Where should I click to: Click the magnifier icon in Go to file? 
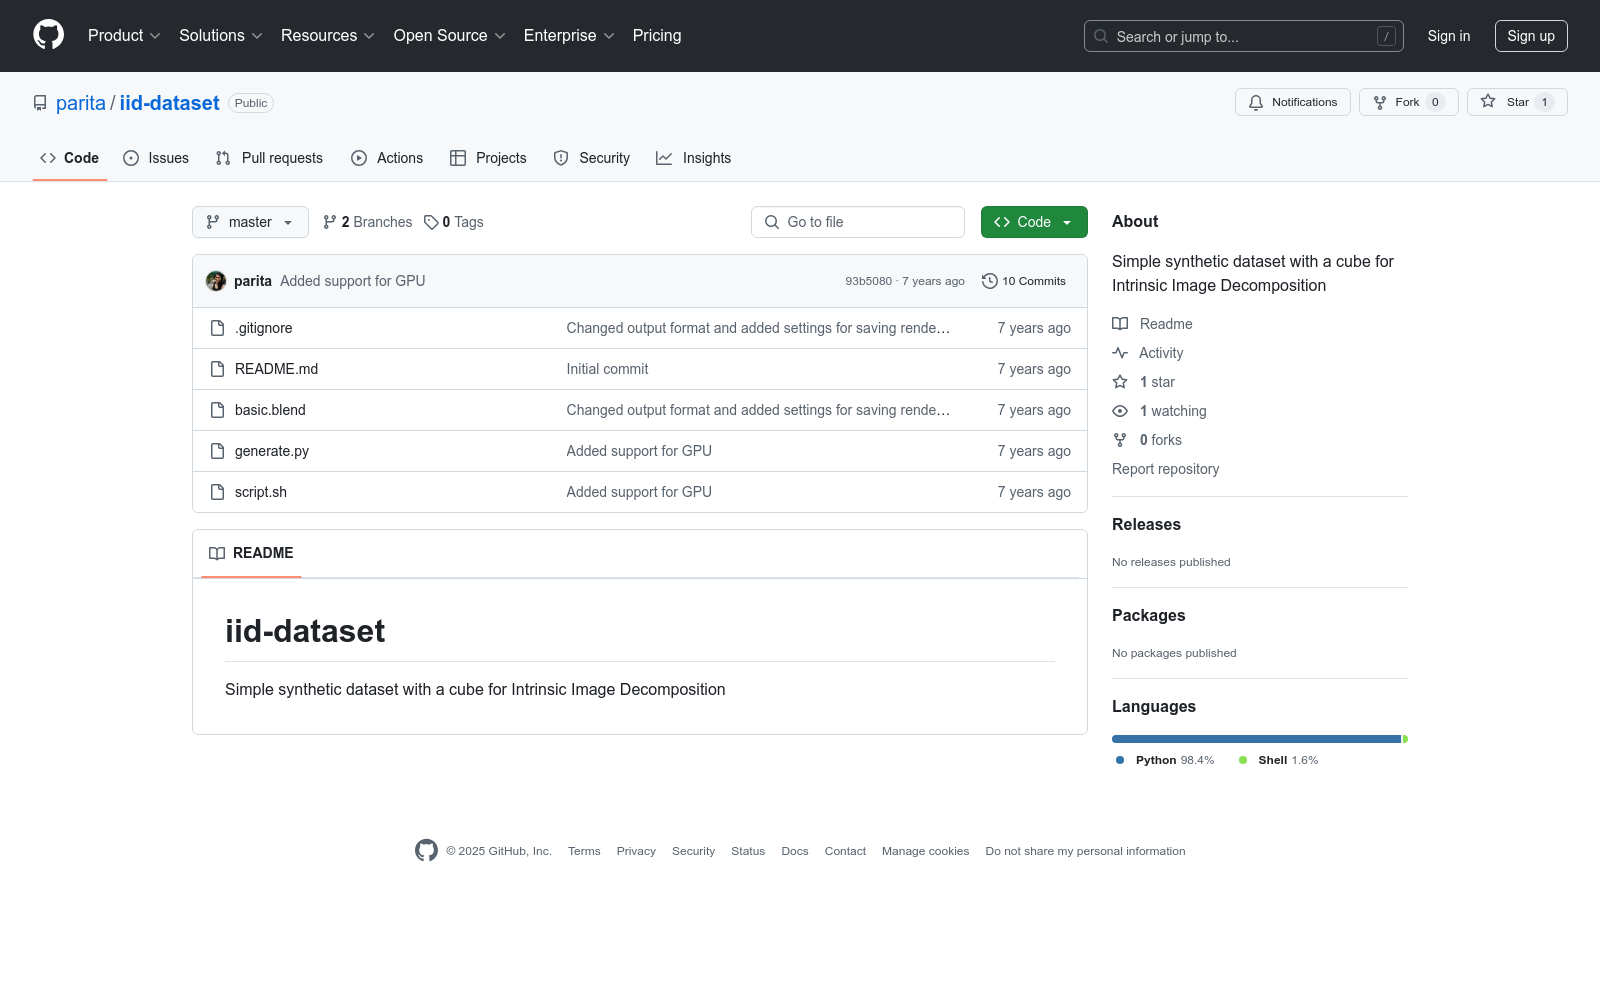(772, 222)
